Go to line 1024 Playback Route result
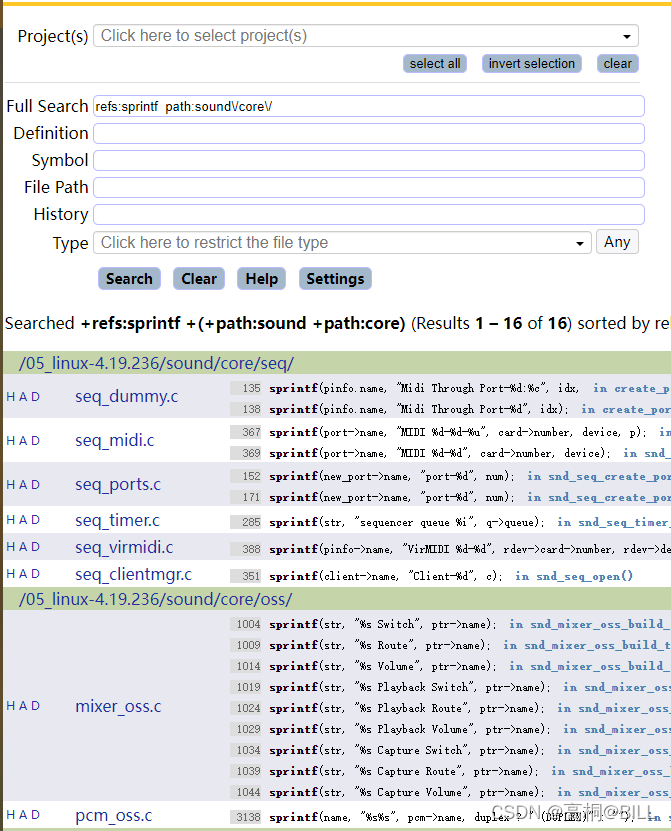Screen dimensions: 671x831 click(x=246, y=708)
